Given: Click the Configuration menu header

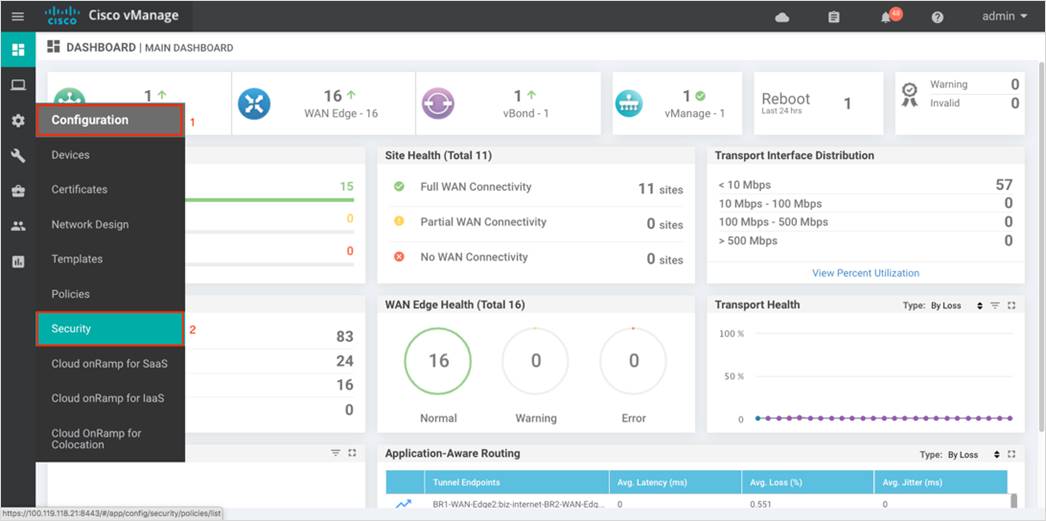Looking at the screenshot, I should coord(109,120).
